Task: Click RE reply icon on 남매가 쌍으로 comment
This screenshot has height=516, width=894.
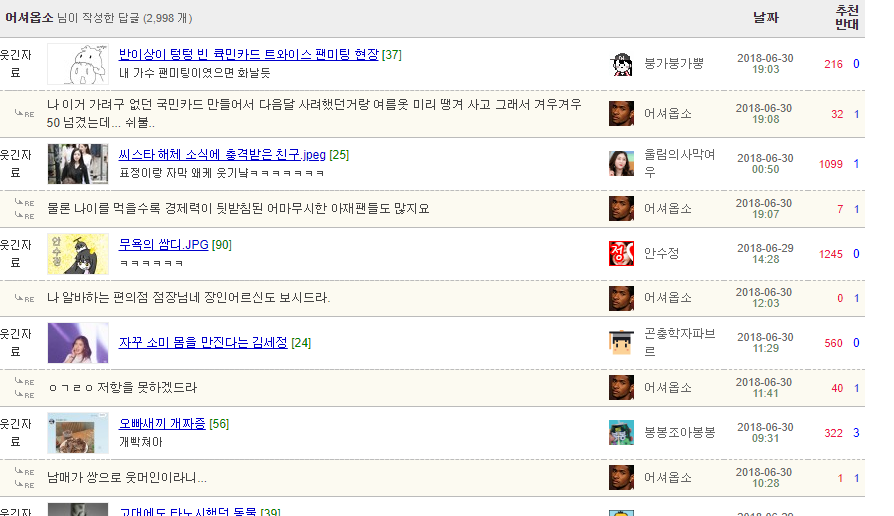Action: pos(25,478)
